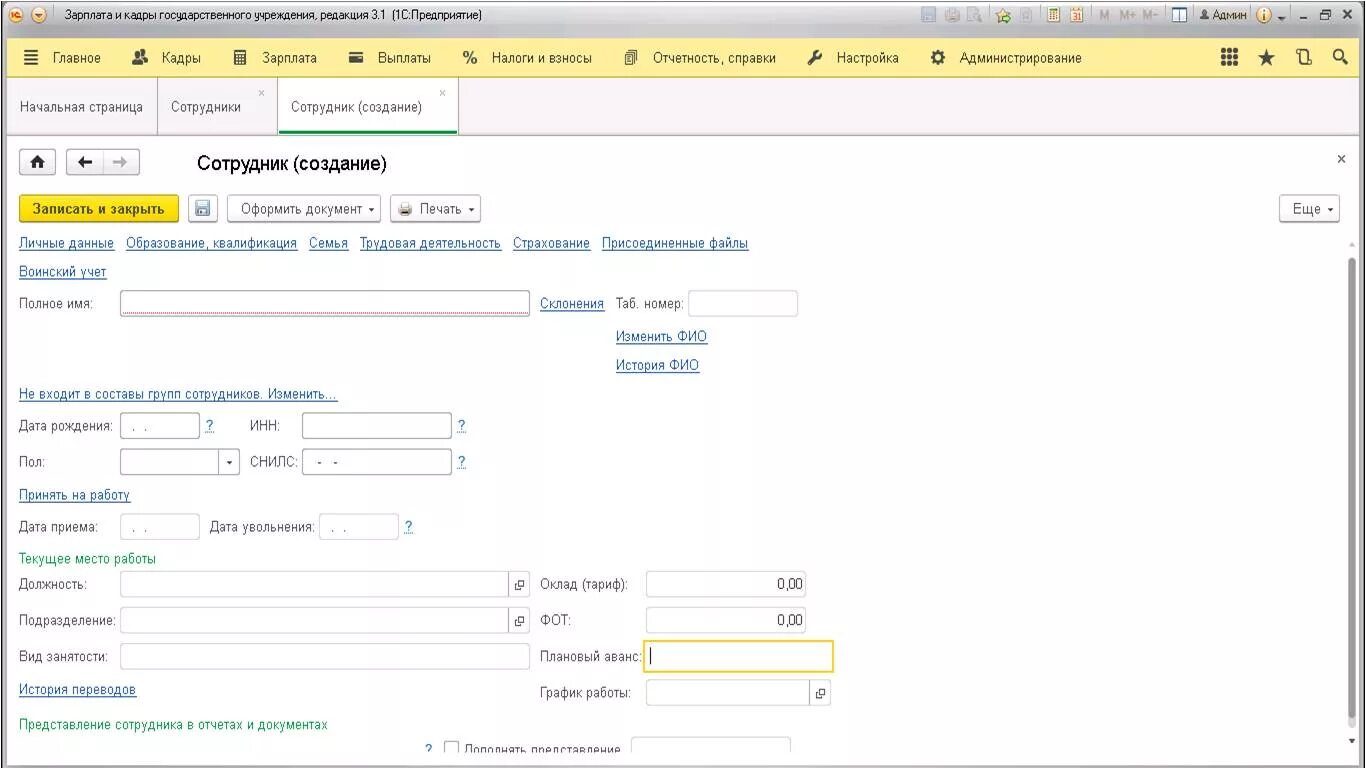Open History scroll icon
The image size is (1366, 769).
point(1303,58)
